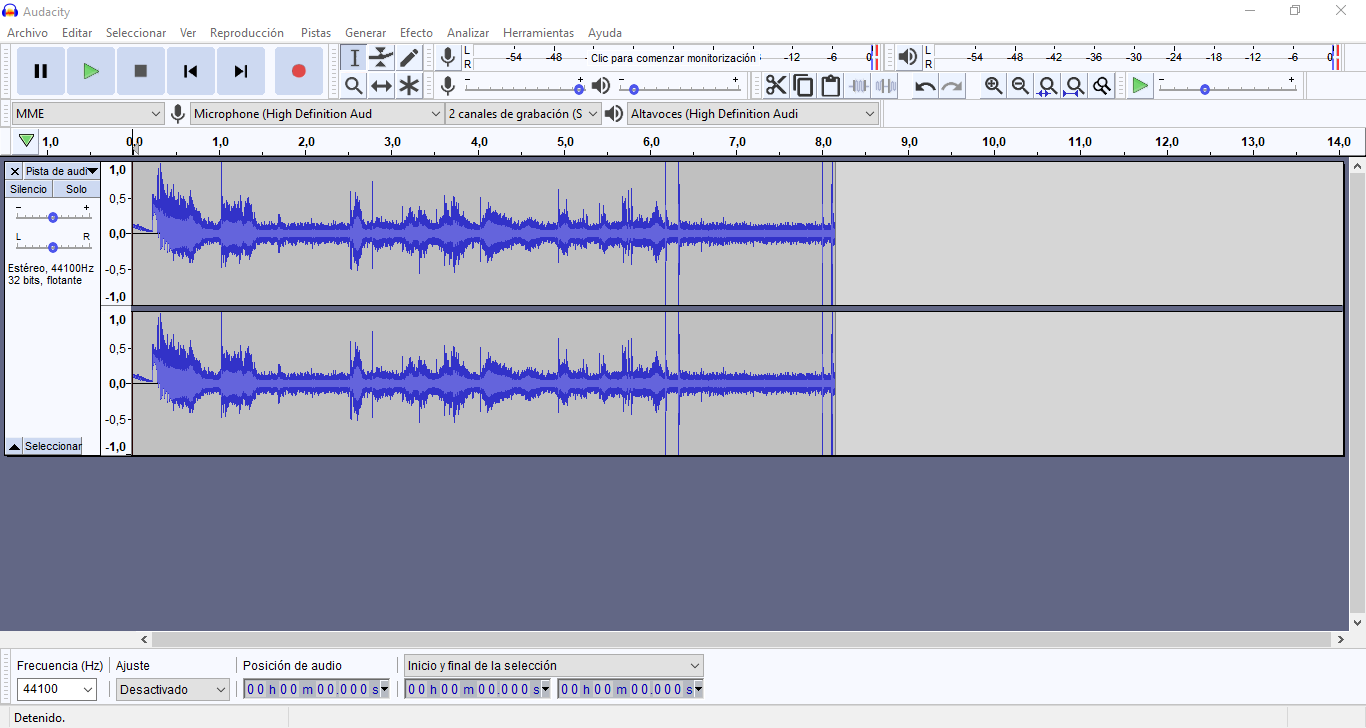Click 'Clic para comenzar monitorización' meter
The image size is (1366, 728).
(673, 58)
